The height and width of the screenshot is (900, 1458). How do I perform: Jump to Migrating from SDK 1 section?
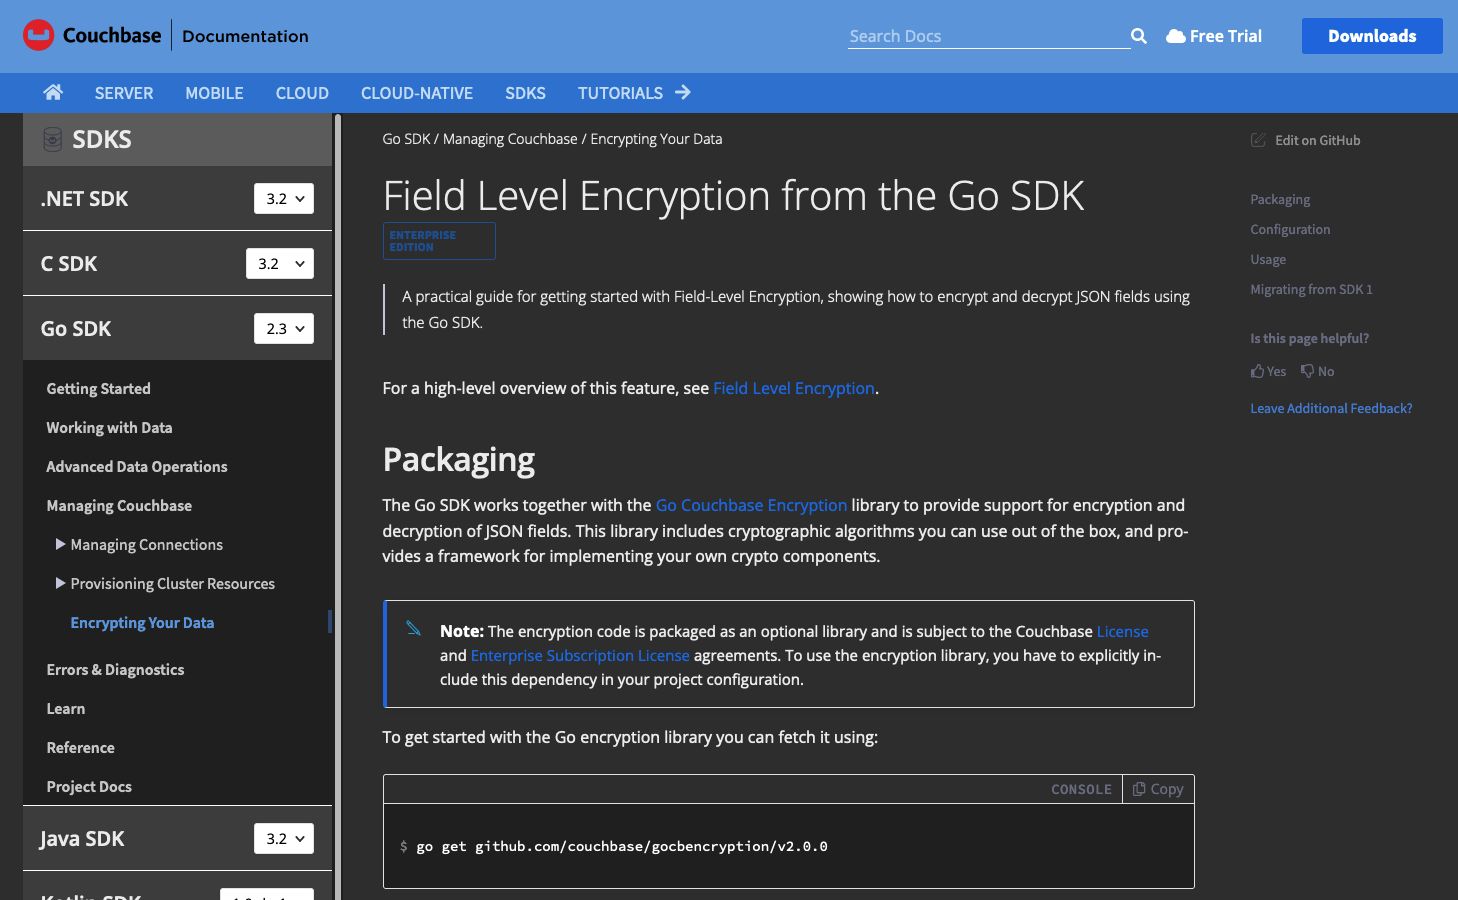pos(1311,289)
